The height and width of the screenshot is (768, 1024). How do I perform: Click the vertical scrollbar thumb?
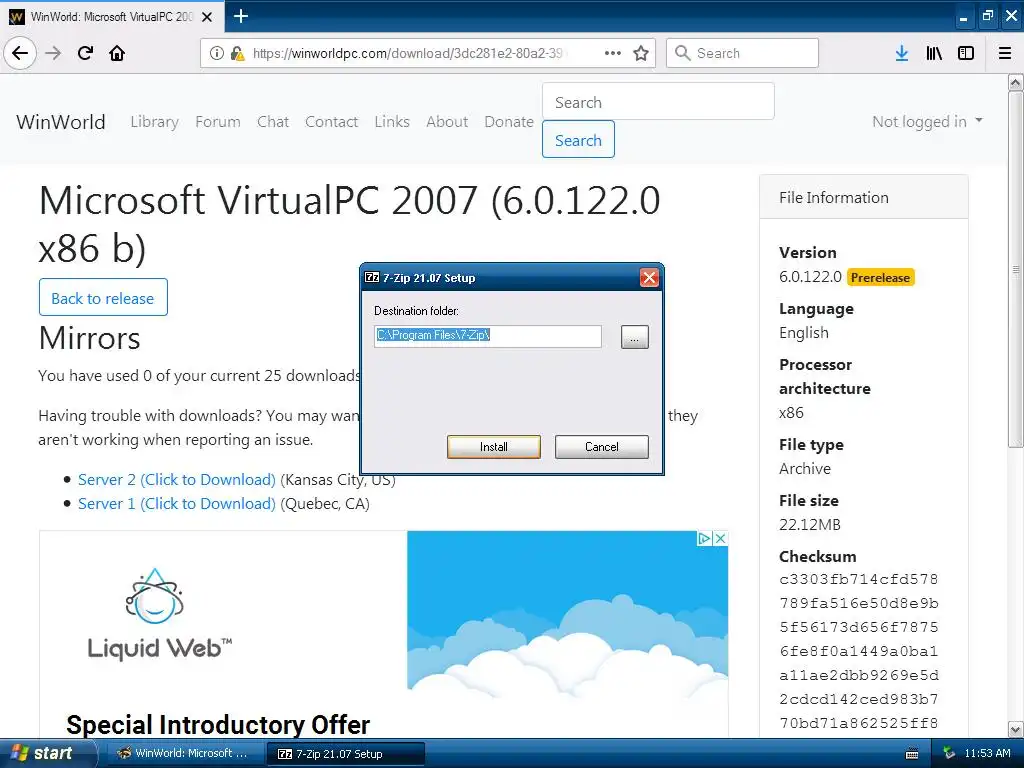tap(1015, 269)
